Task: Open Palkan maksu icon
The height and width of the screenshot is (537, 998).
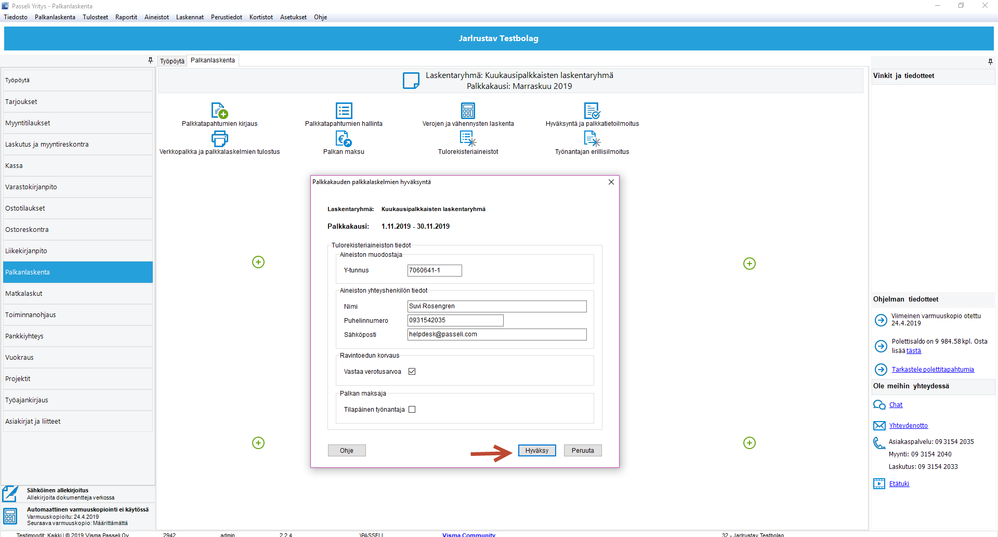Action: click(x=344, y=139)
